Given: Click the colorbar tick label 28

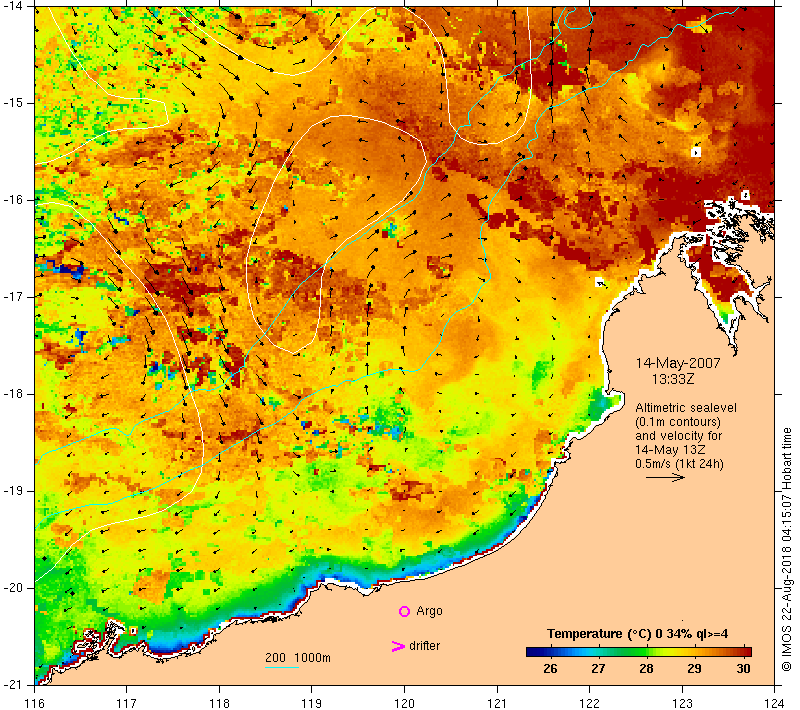Looking at the screenshot, I should [646, 669].
